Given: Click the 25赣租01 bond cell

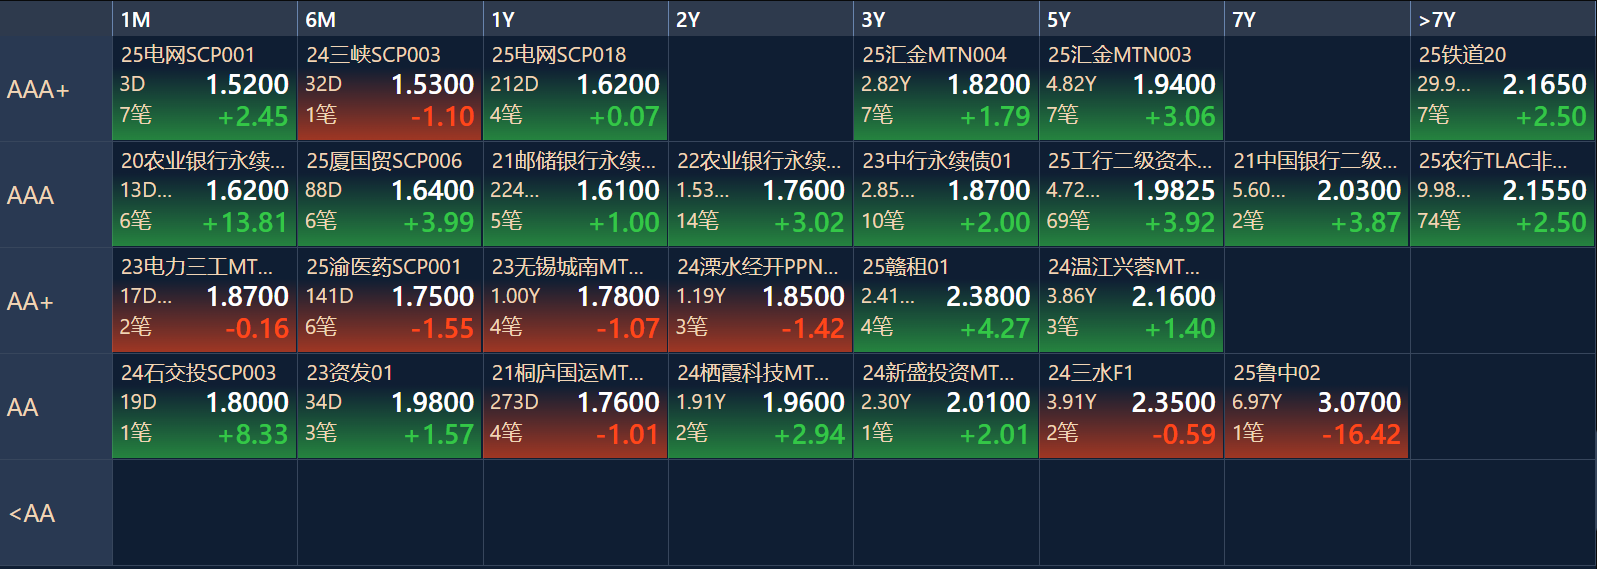Looking at the screenshot, I should pyautogui.click(x=946, y=299).
